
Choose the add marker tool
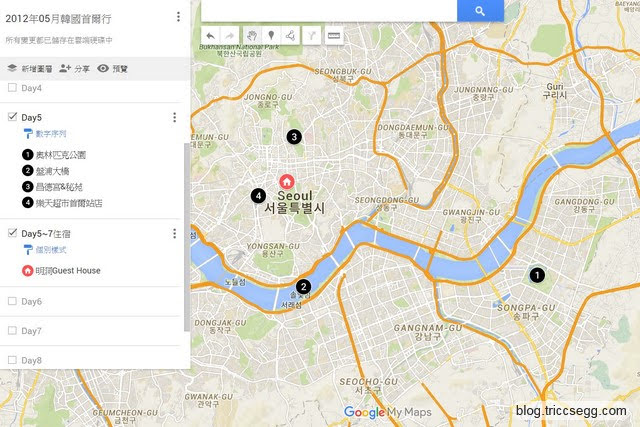point(271,36)
